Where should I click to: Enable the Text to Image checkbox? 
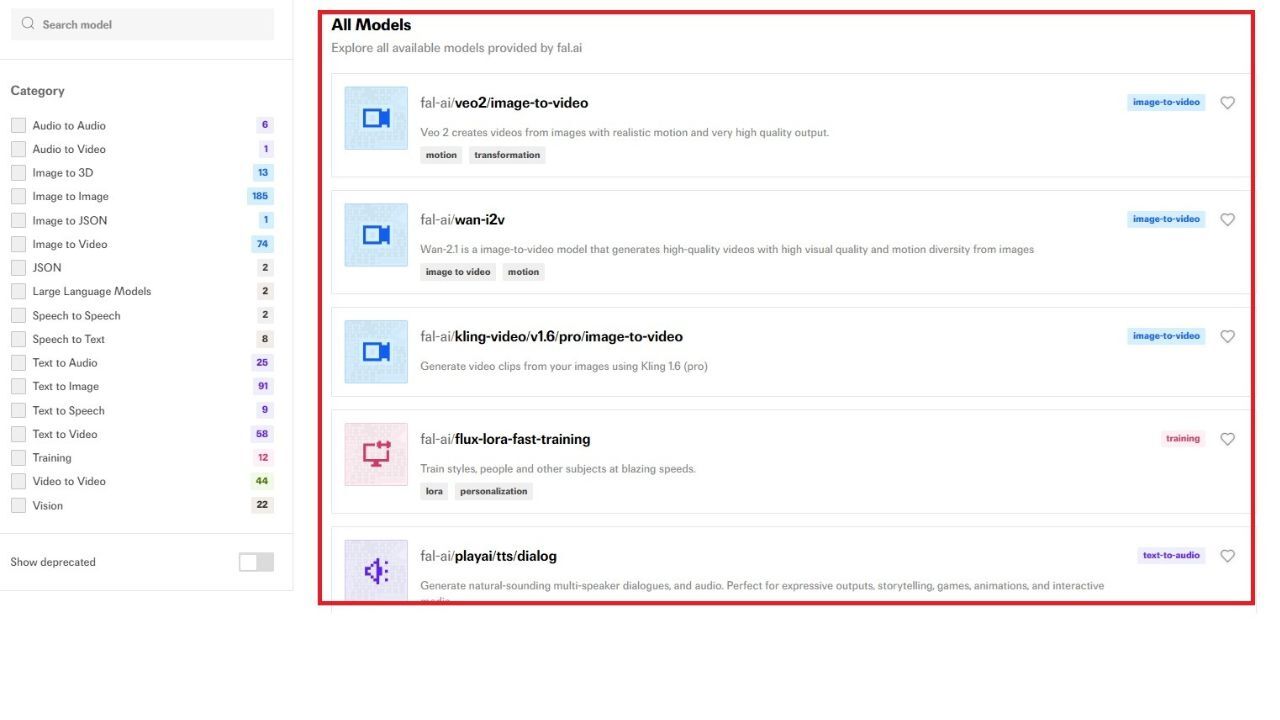pos(18,386)
